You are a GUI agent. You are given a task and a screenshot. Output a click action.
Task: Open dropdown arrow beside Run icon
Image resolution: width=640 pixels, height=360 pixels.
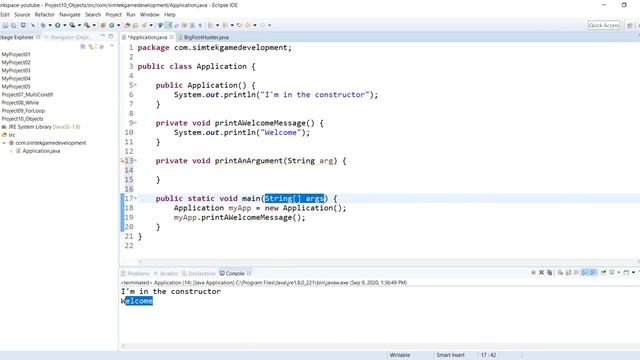click(64, 25)
